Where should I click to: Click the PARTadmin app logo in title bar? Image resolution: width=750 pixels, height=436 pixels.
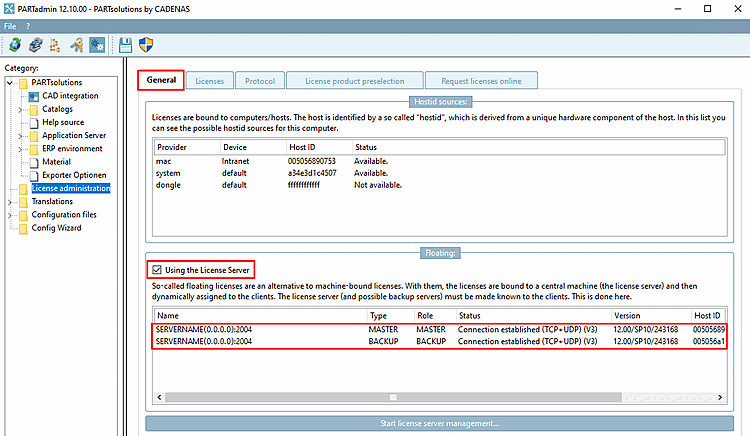[9, 9]
